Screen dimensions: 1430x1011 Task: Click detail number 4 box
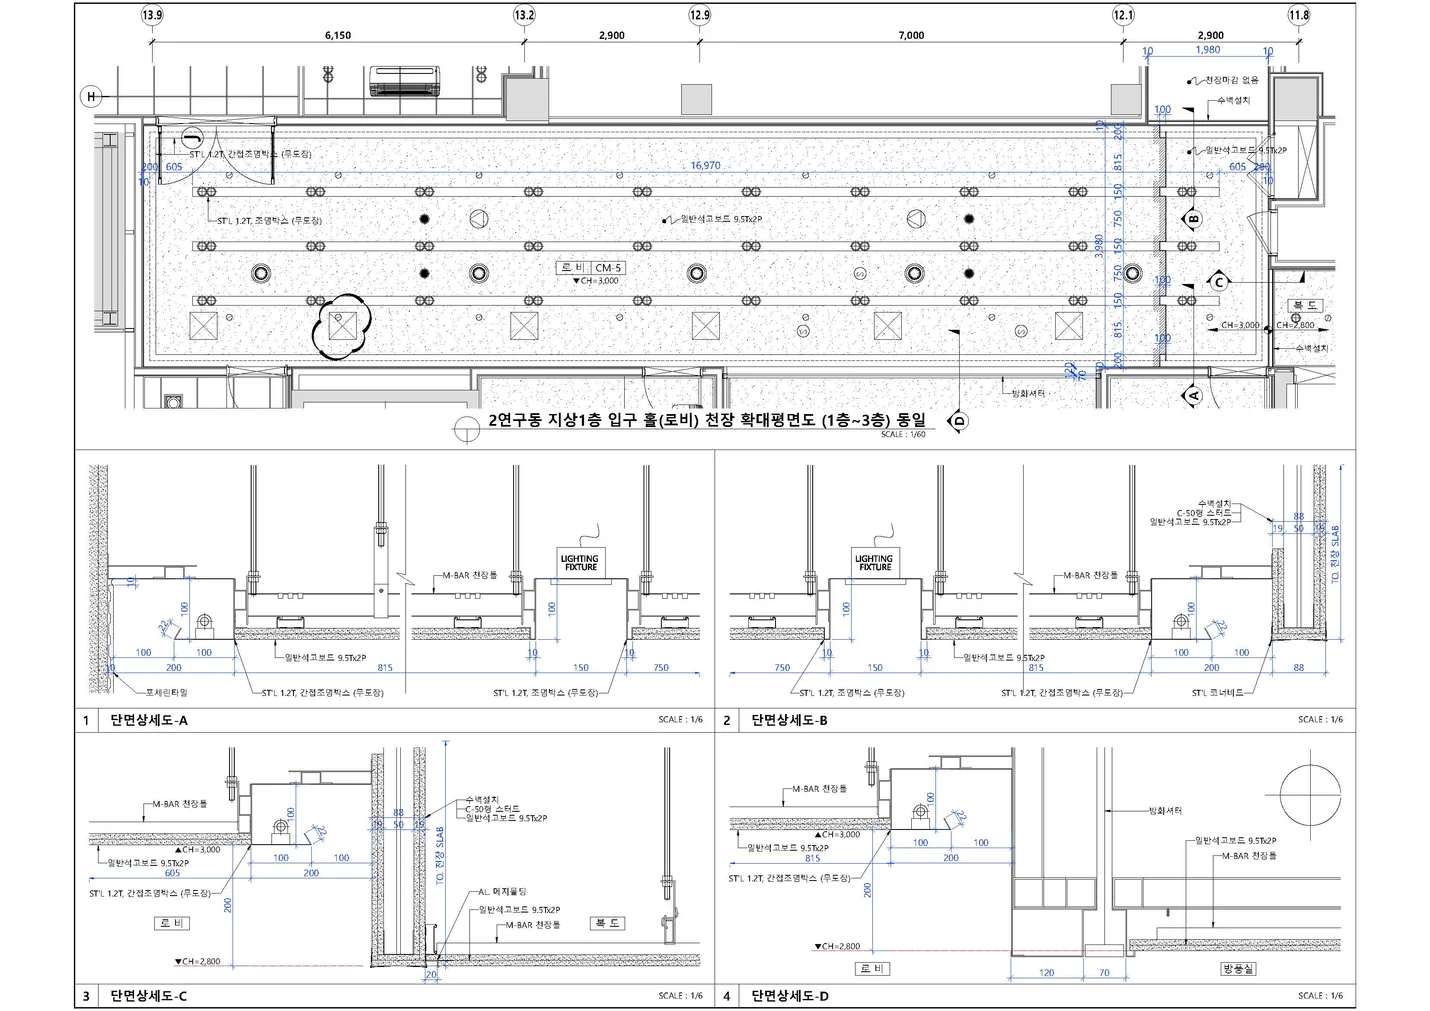(x=727, y=996)
